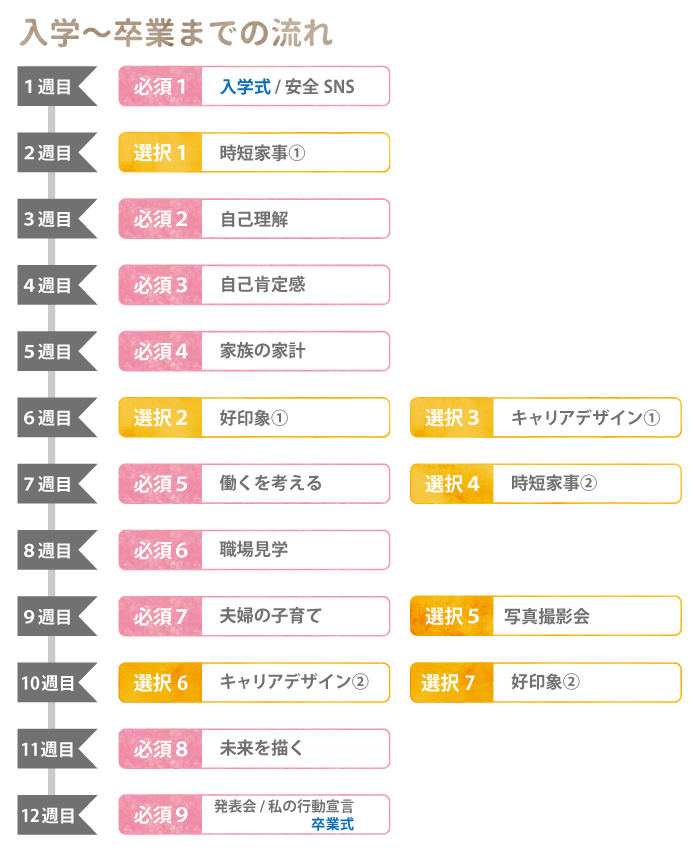Screen dimensions: 700x850
Task: Select 選択1 時短家事① box
Action: point(254,152)
